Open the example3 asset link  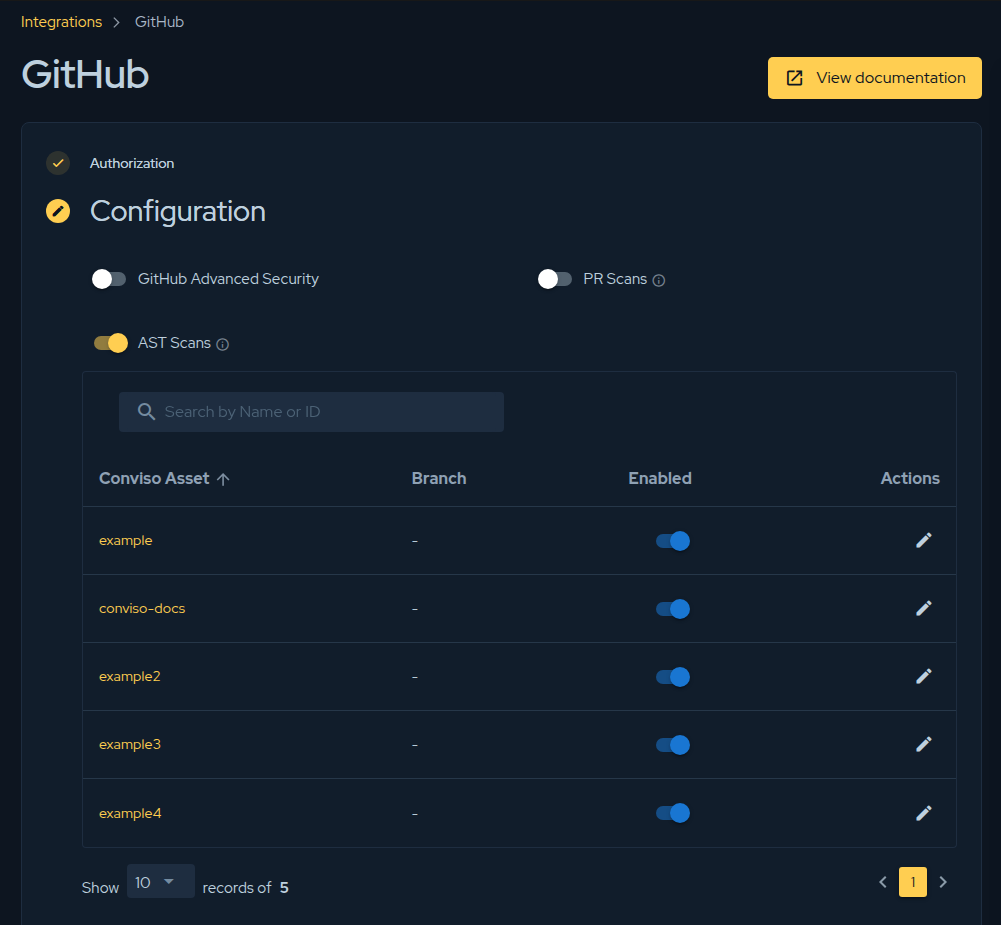point(130,744)
